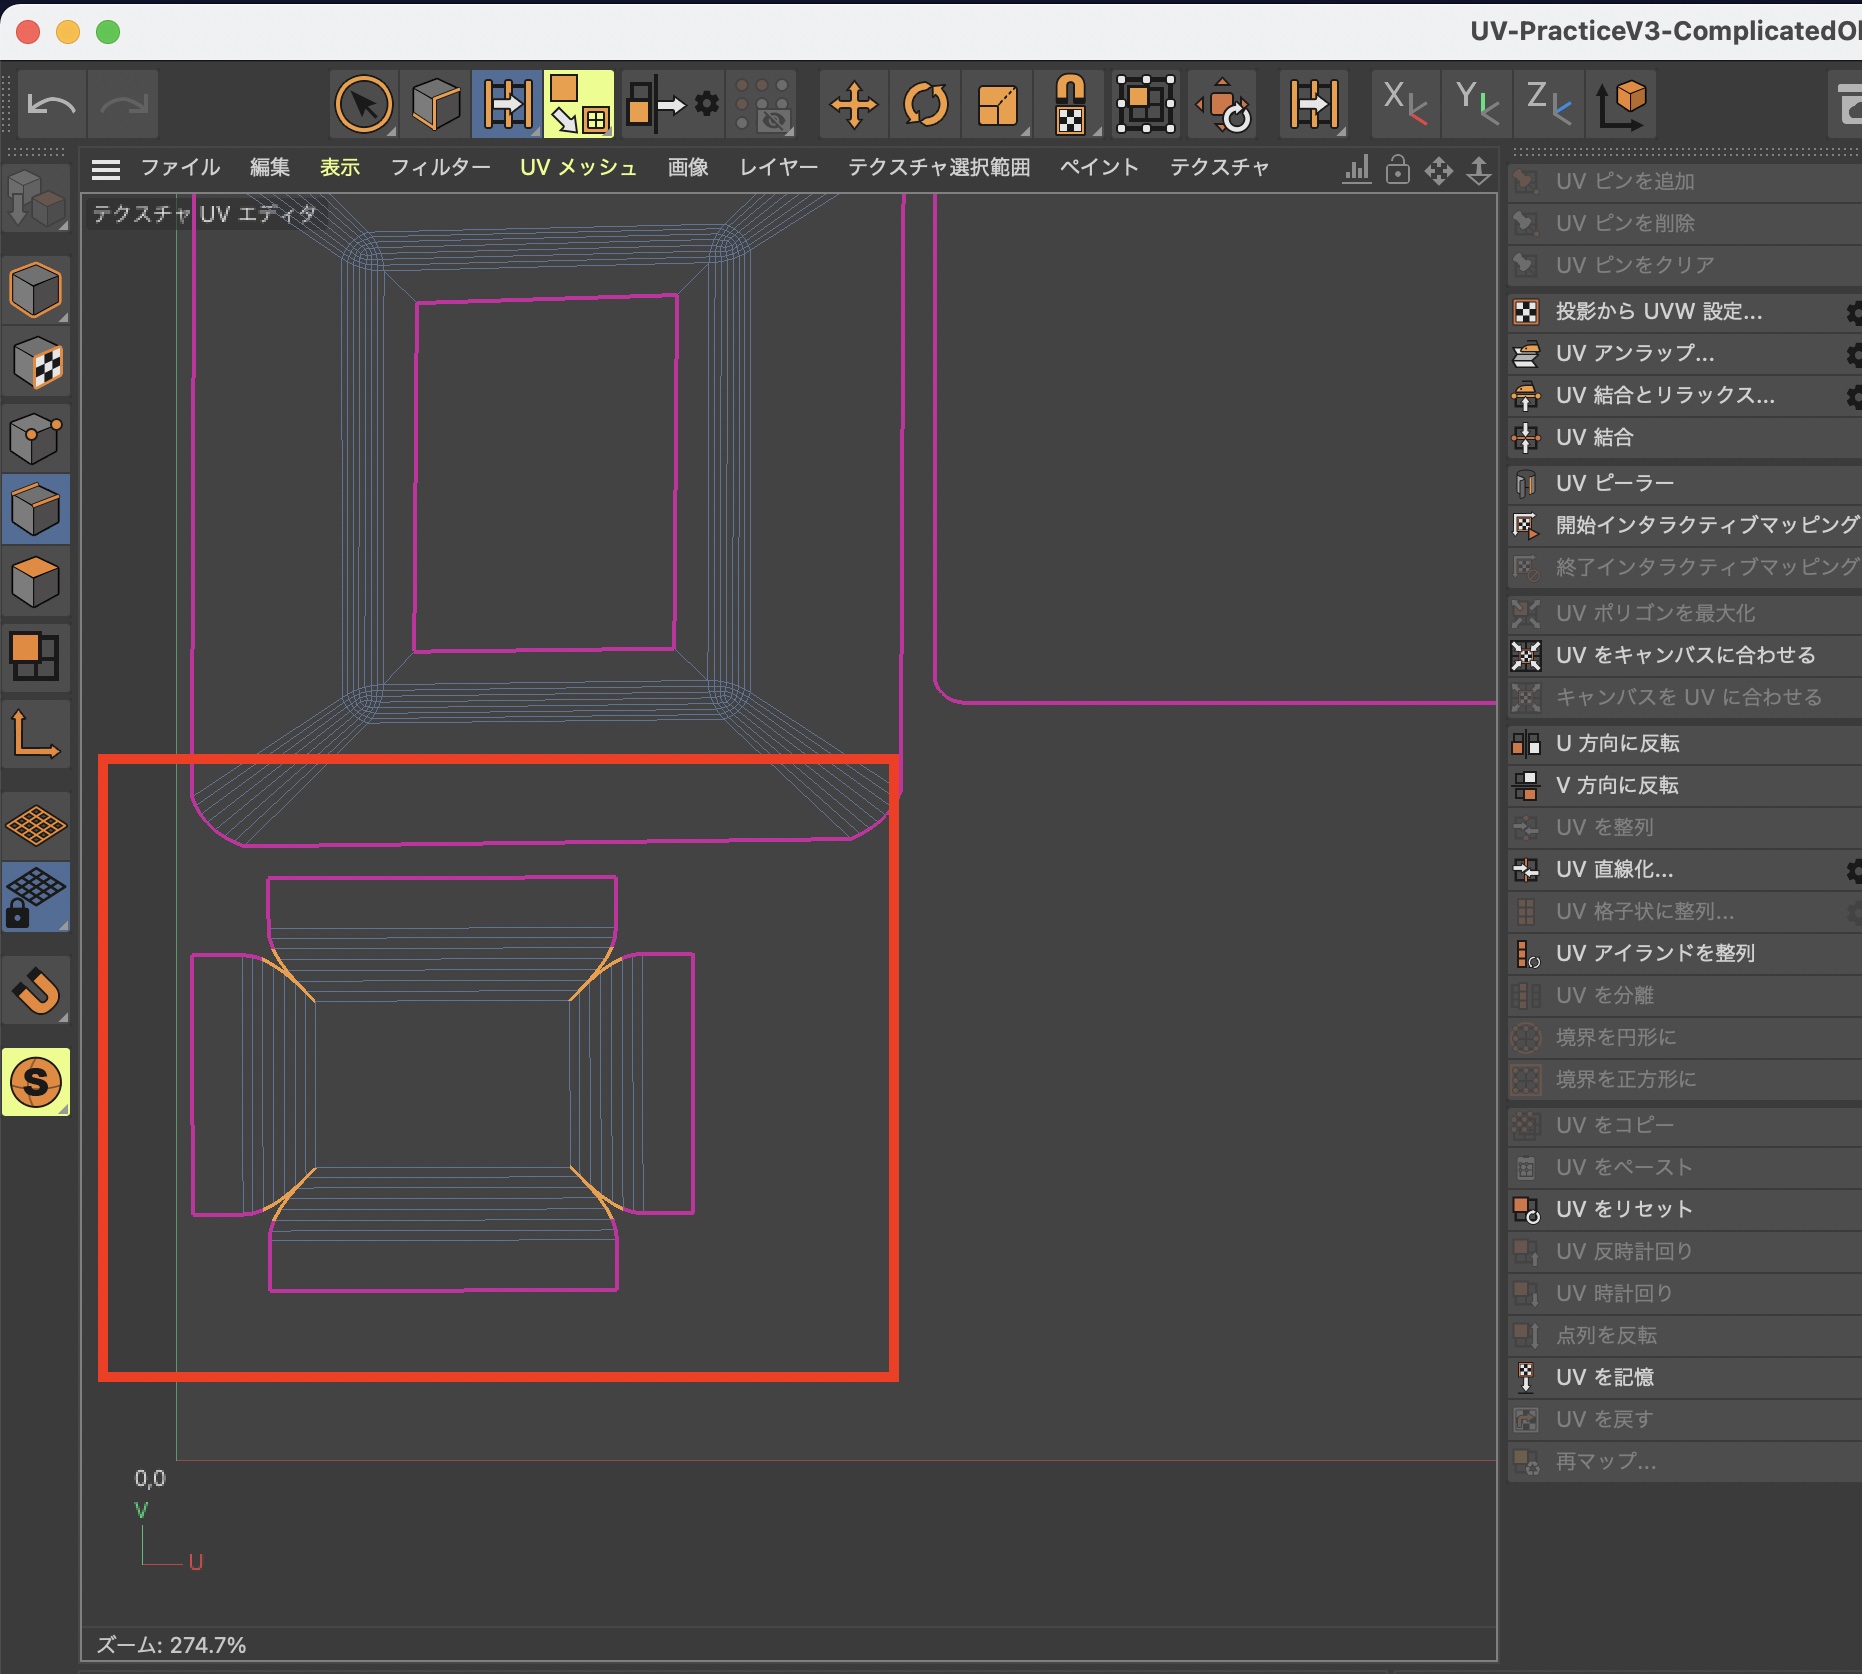Click the Undo arrow icon

(51, 104)
